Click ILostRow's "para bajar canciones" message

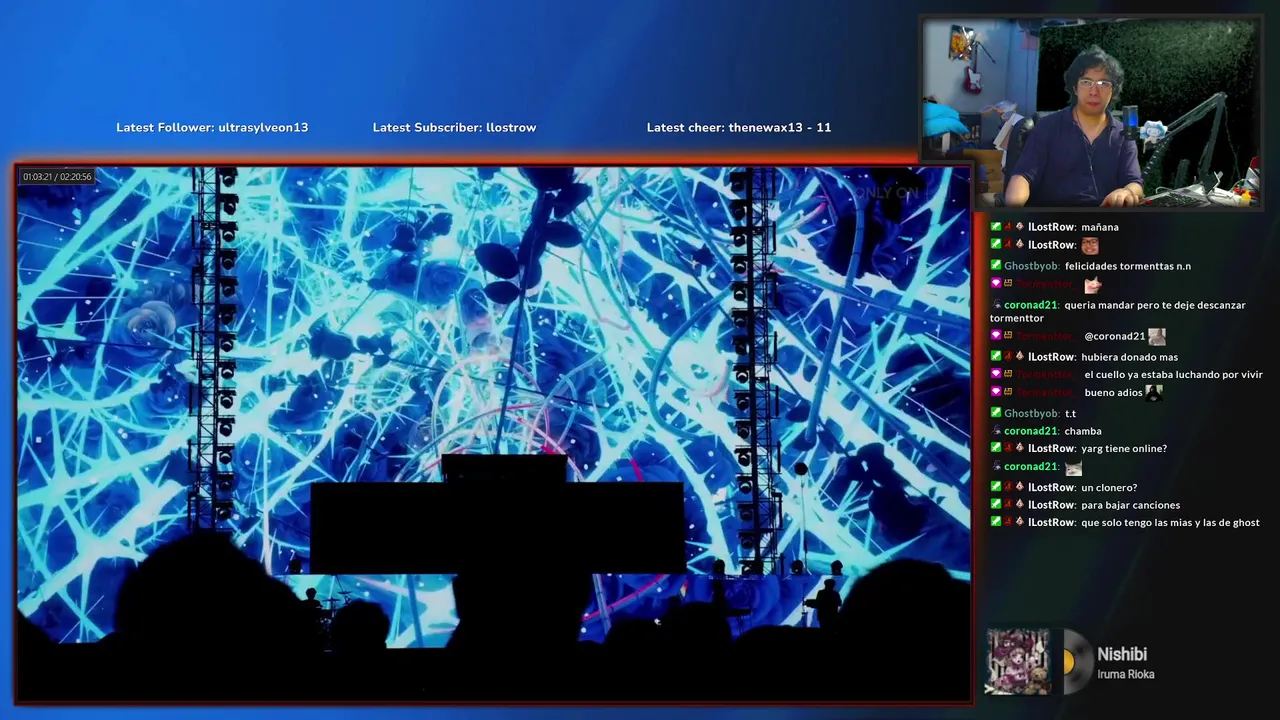coord(1131,505)
